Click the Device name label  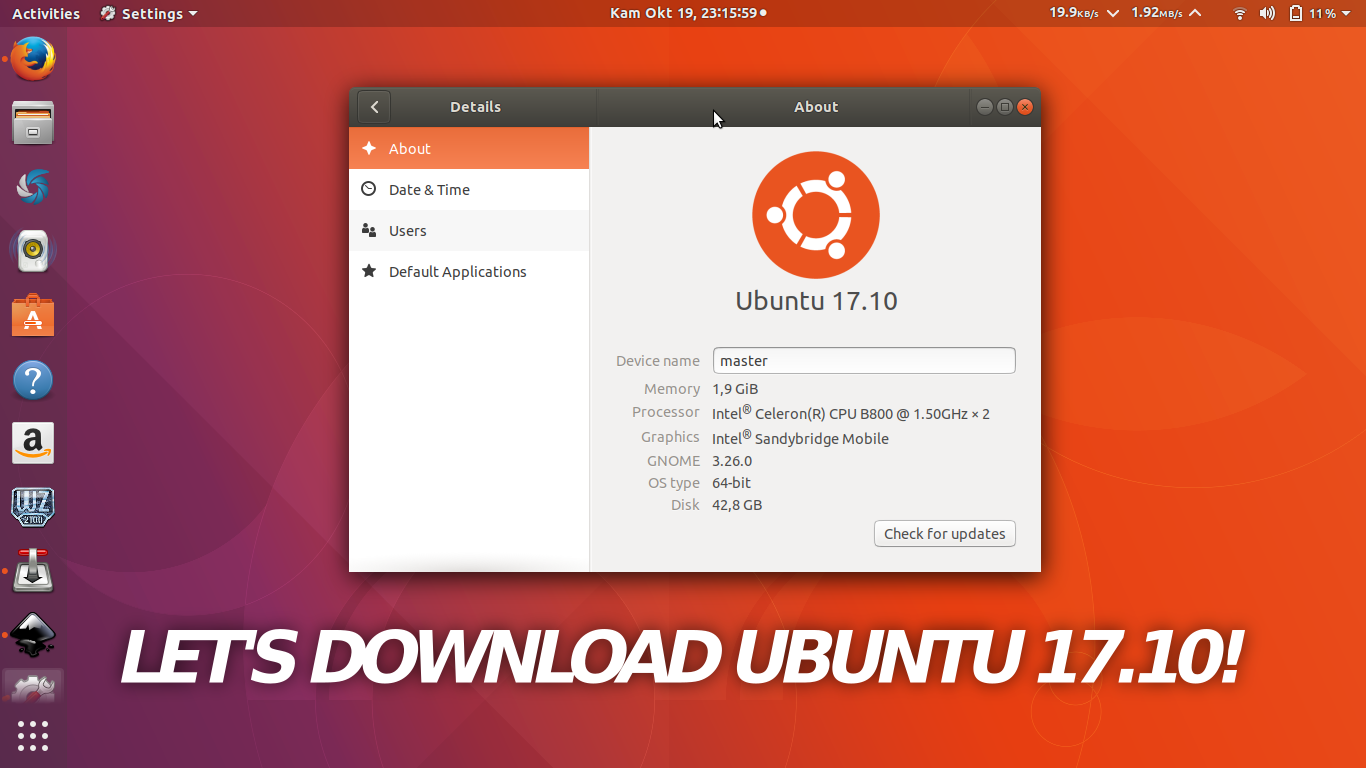(x=658, y=361)
